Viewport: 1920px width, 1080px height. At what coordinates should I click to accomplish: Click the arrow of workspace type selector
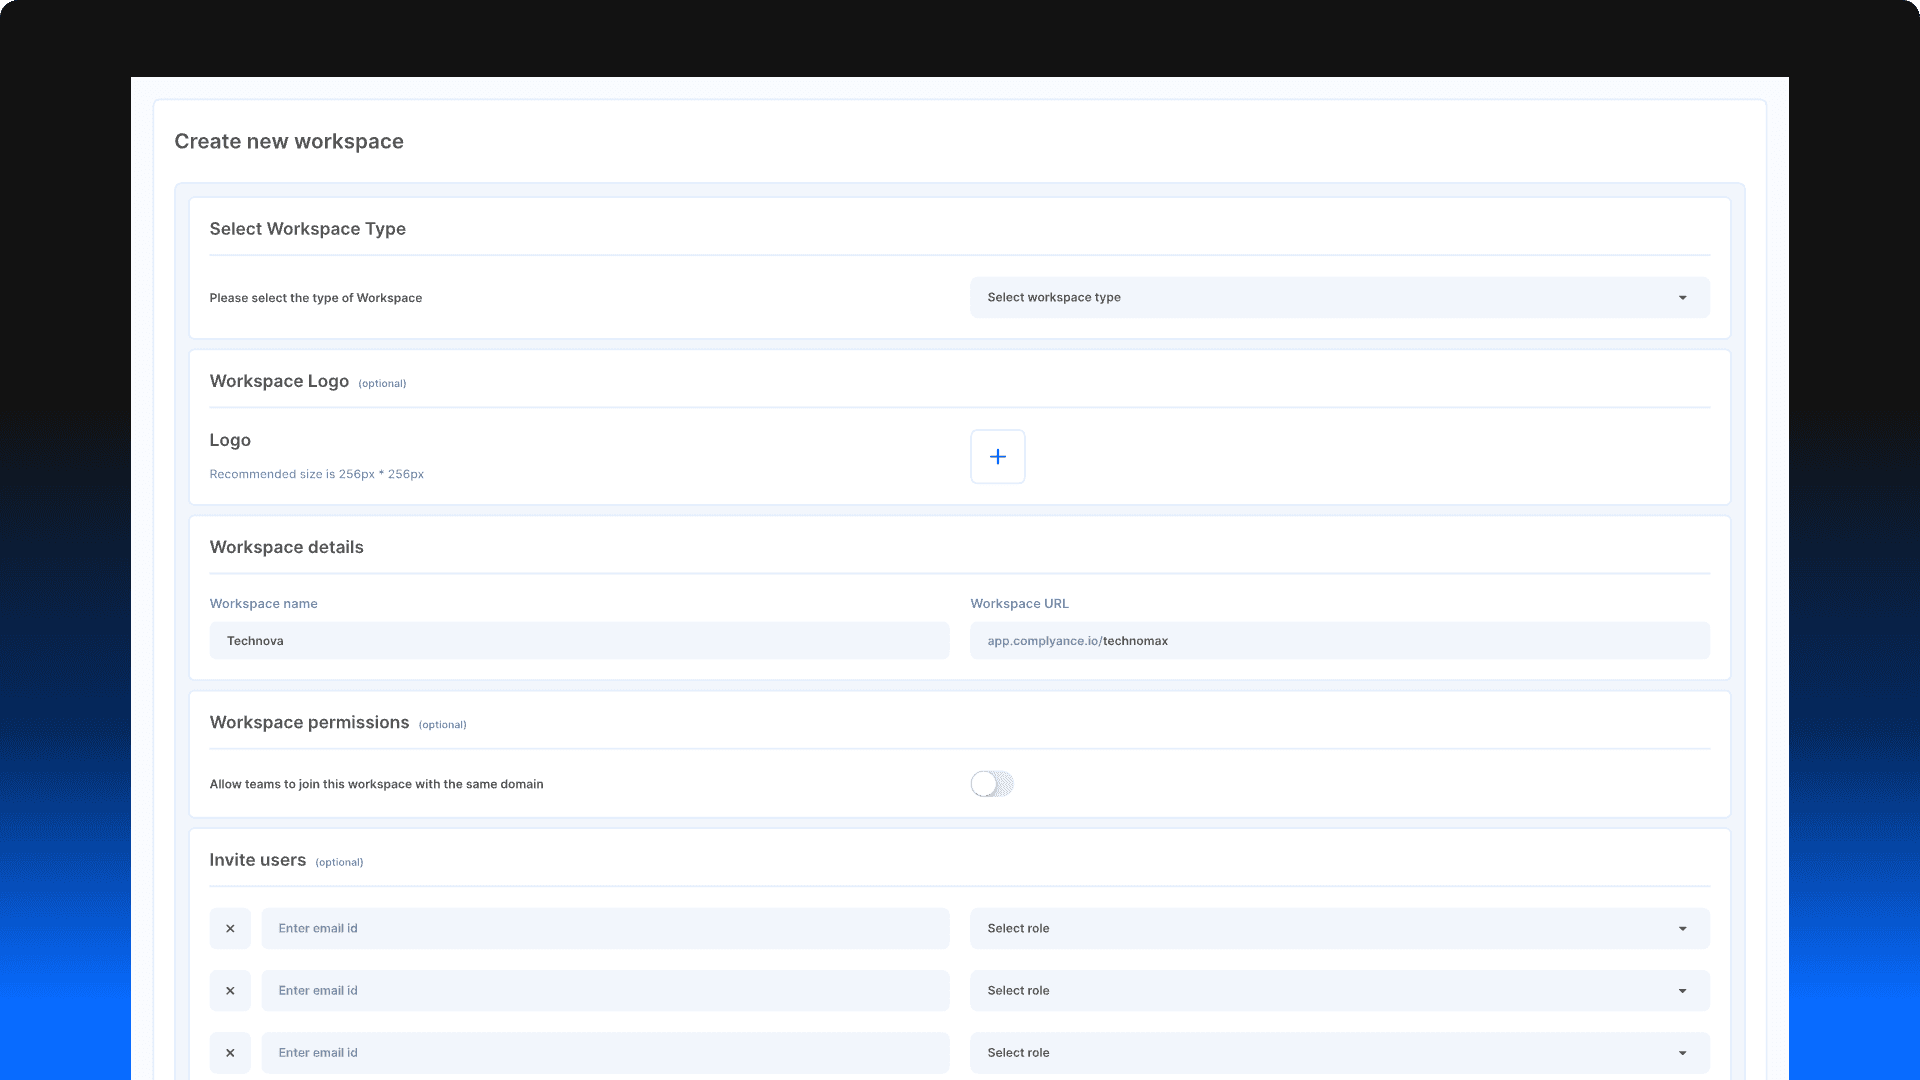1683,298
